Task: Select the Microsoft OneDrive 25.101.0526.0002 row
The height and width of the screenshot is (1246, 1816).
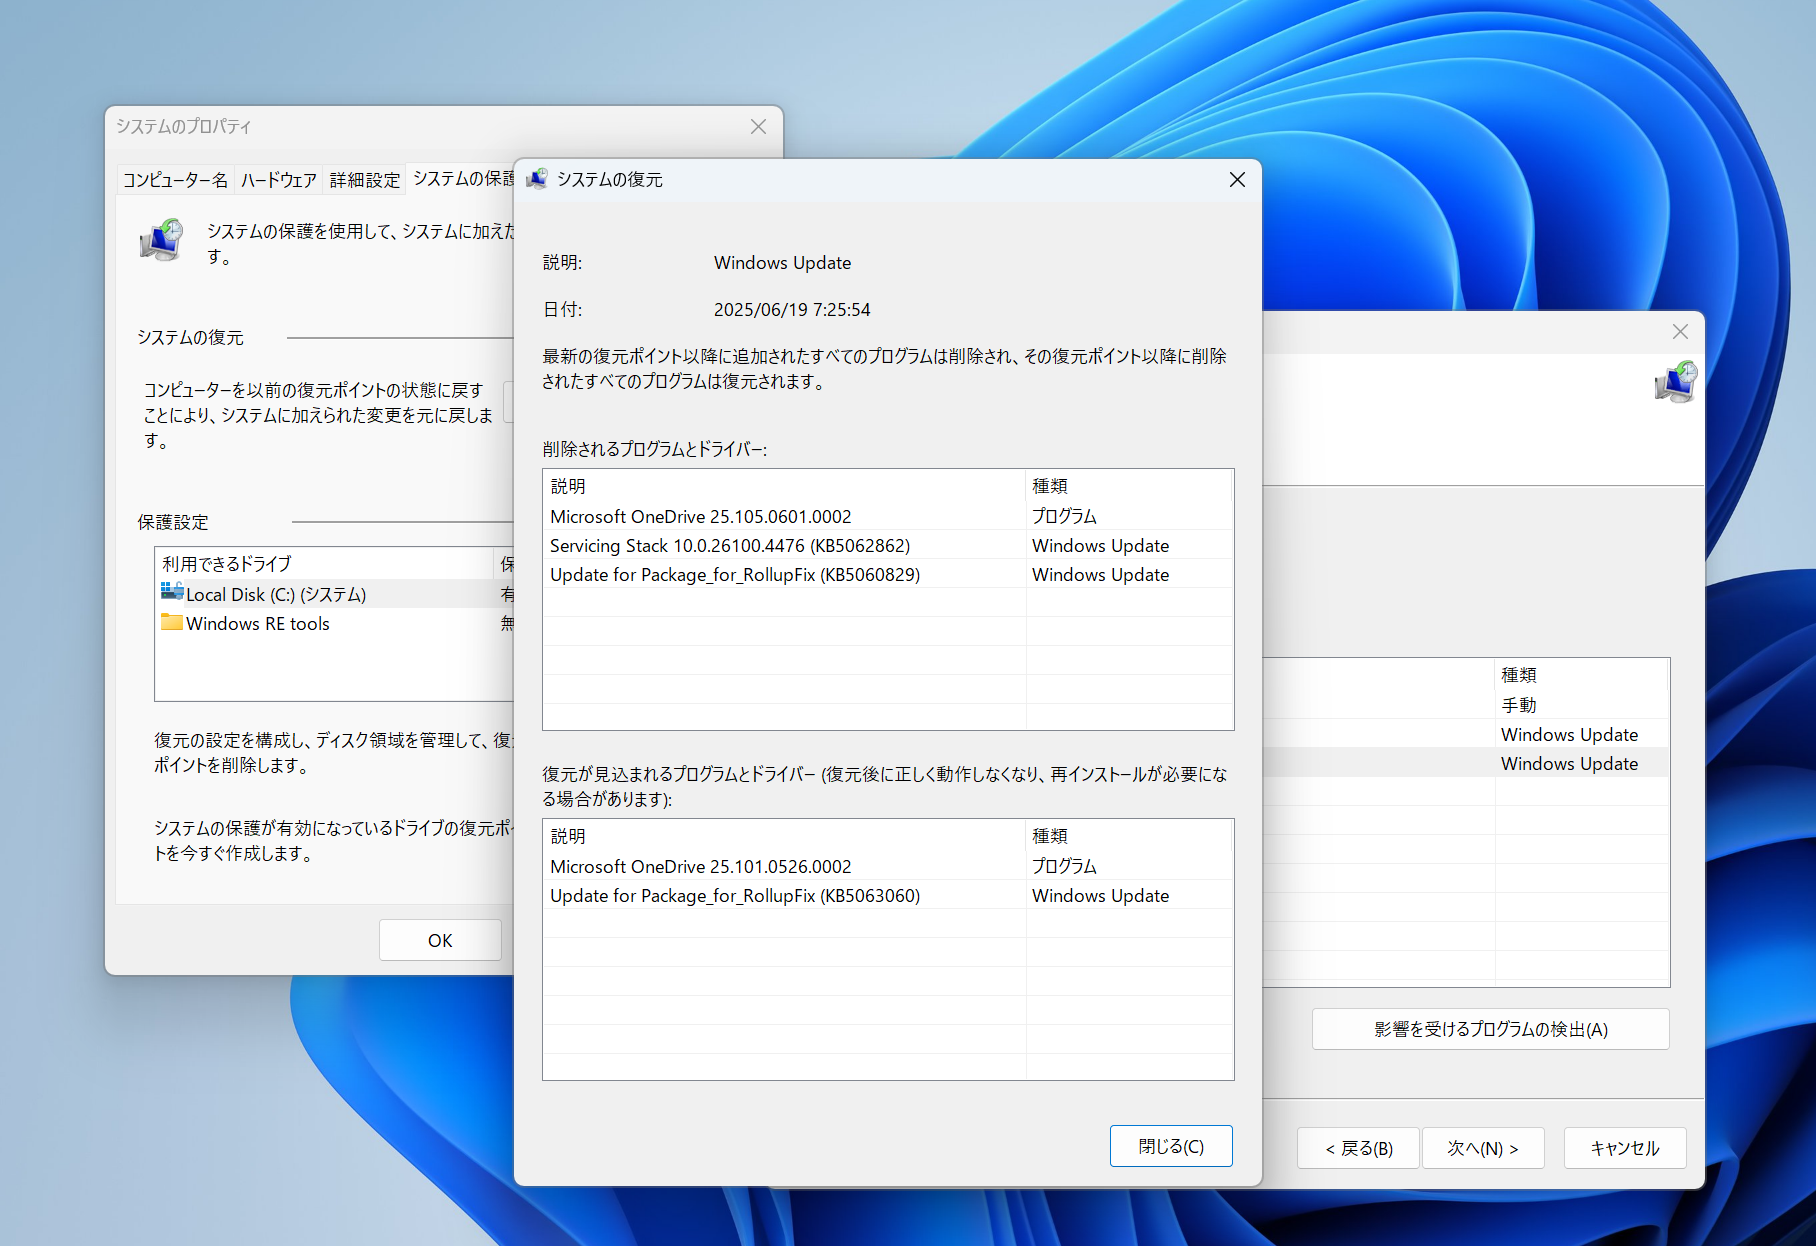Action: point(701,866)
